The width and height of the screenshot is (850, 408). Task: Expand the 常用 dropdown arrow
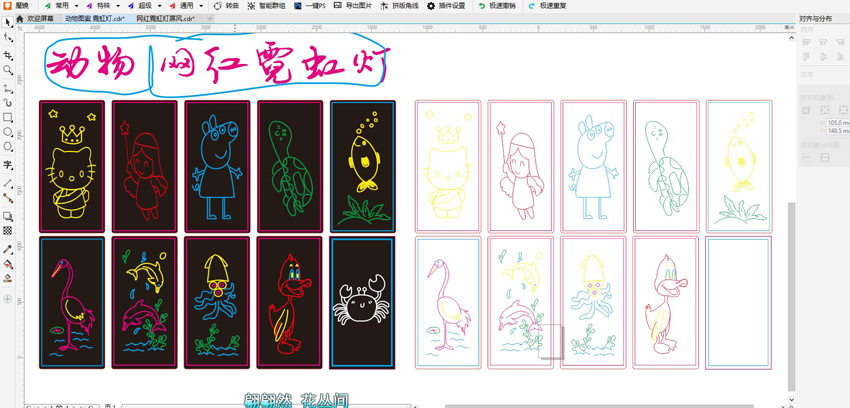click(x=76, y=5)
